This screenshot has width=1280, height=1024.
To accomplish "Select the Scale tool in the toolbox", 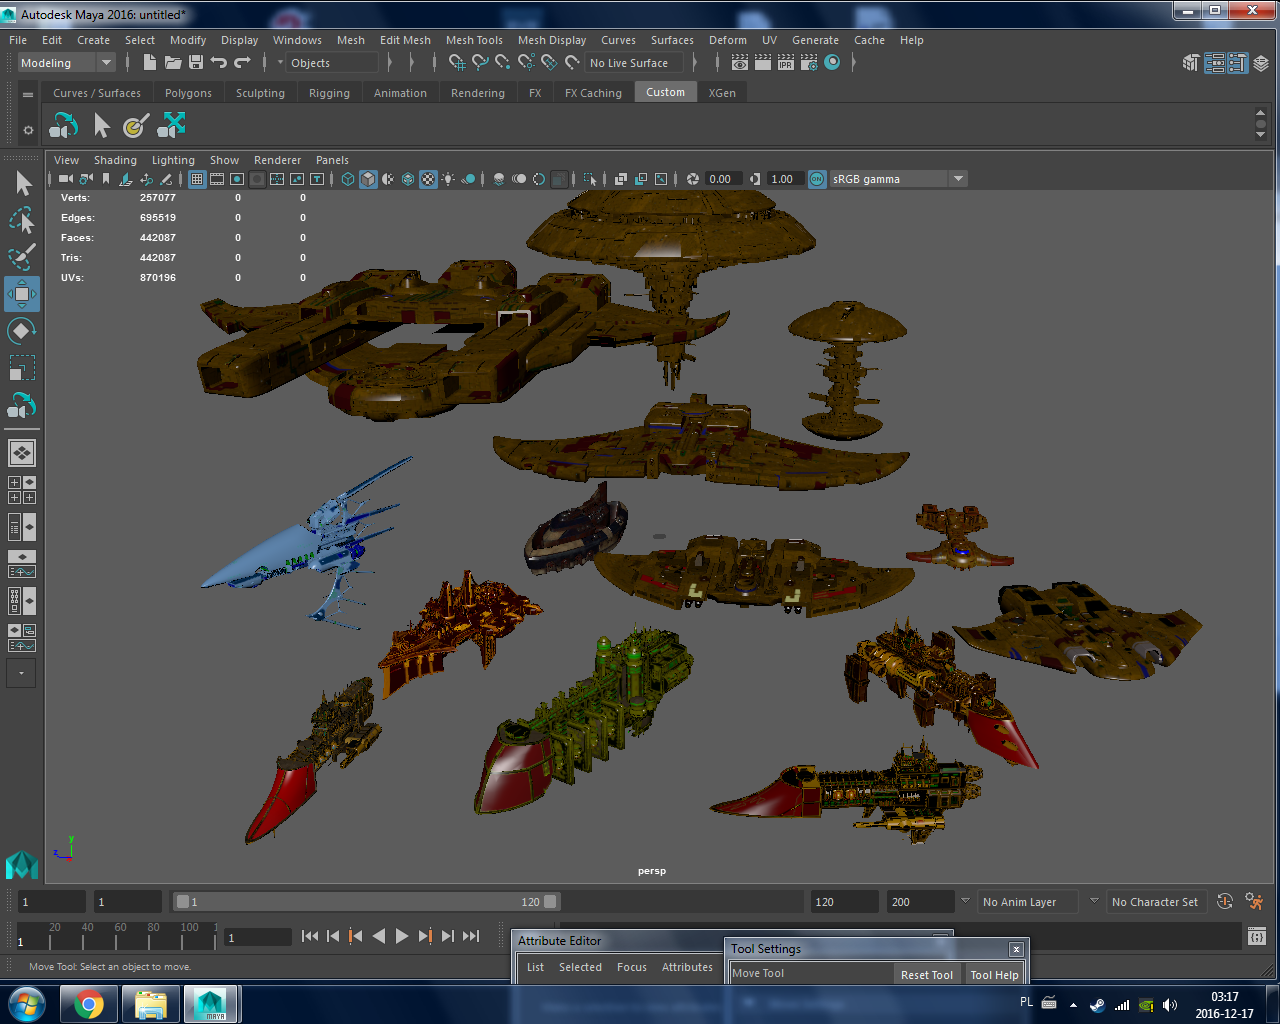I will coord(22,368).
